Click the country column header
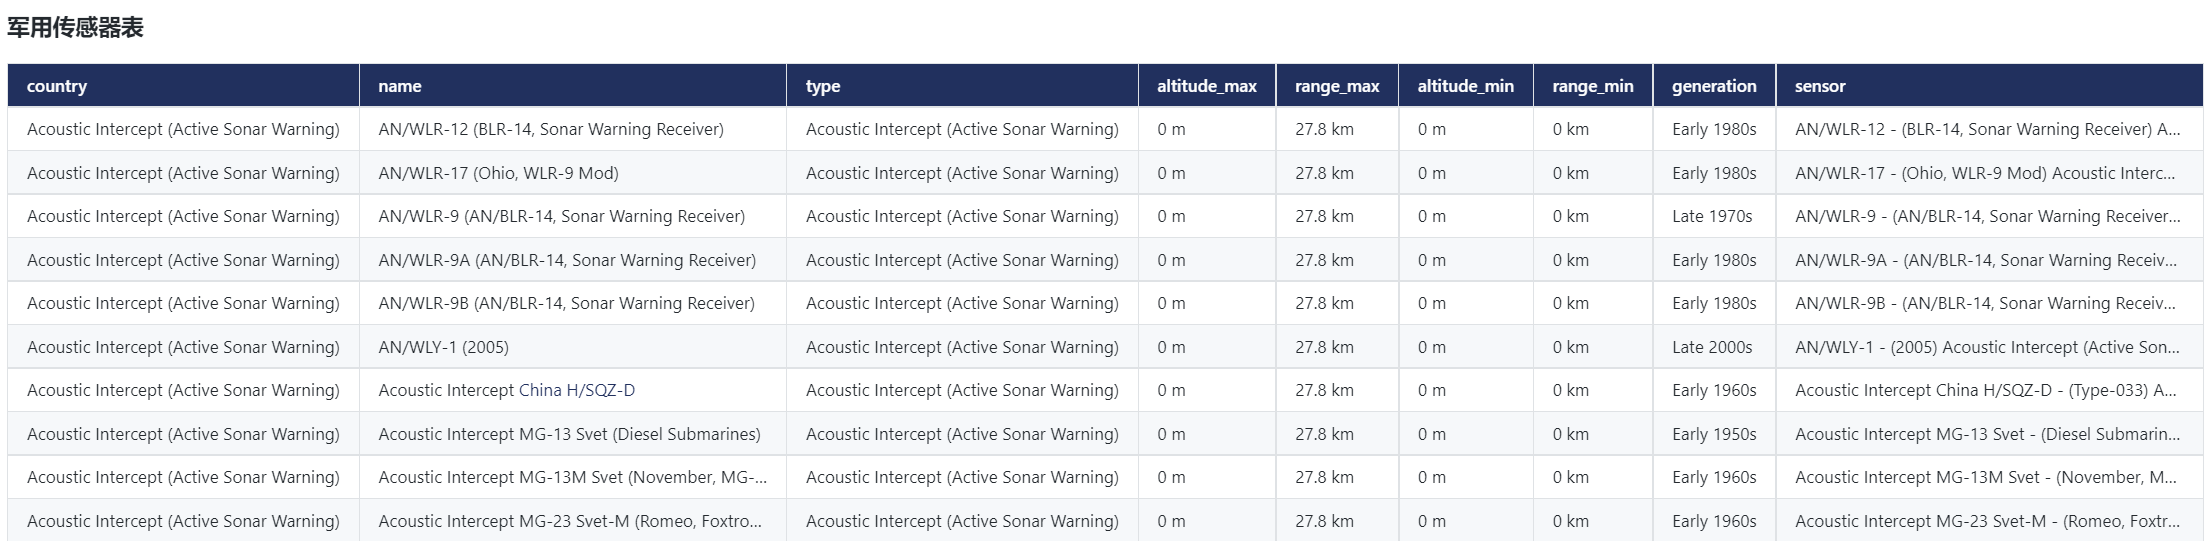 57,86
